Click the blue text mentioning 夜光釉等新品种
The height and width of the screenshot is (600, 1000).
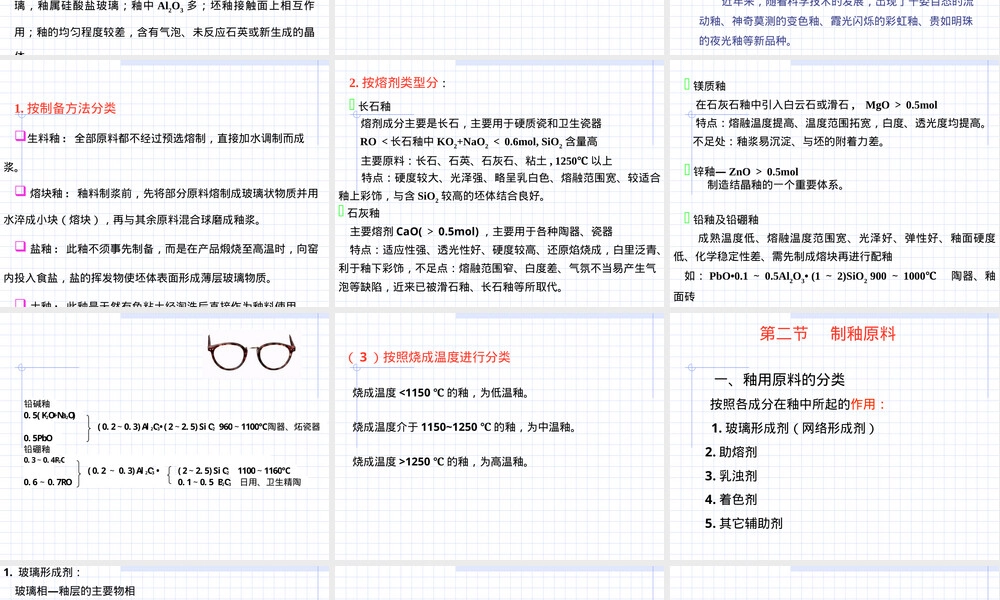click(x=746, y=41)
